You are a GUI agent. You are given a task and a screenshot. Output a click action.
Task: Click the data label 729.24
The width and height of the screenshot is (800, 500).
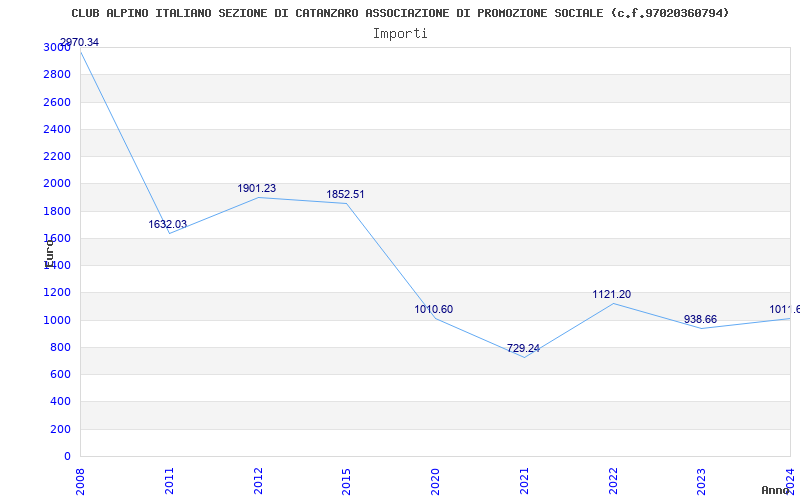523,348
